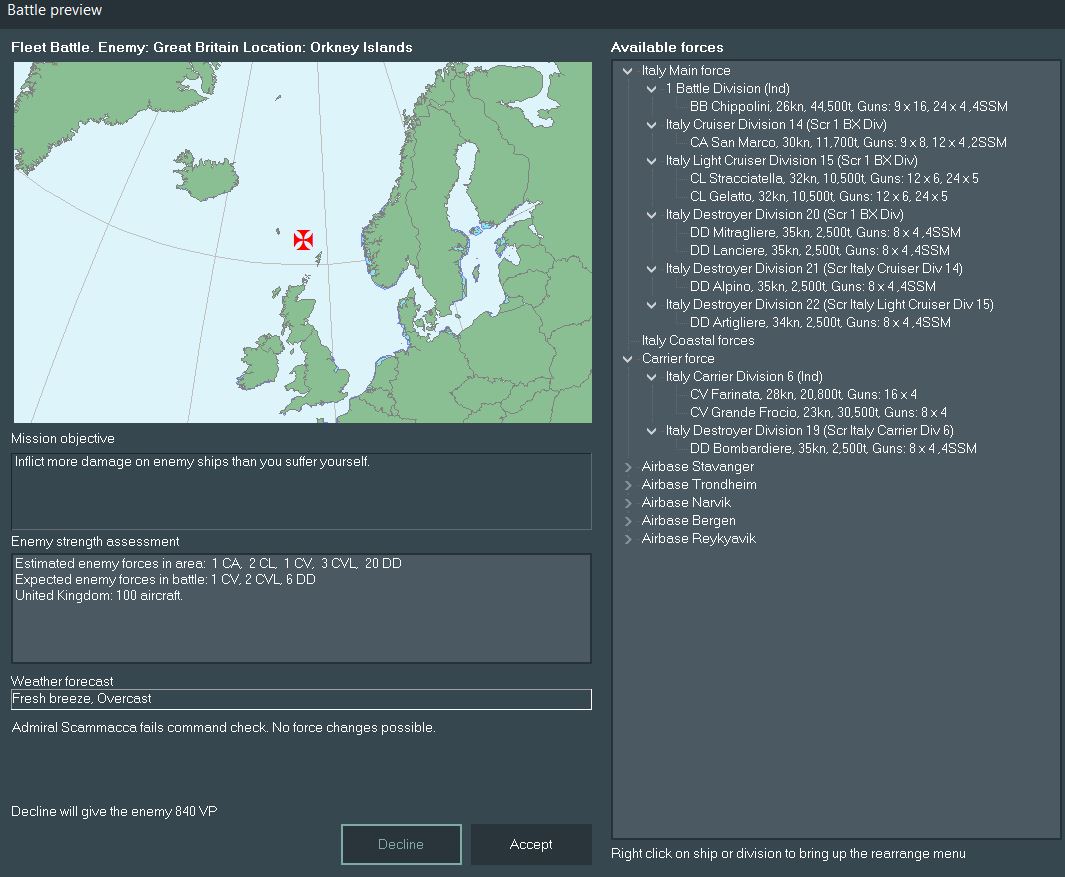Viewport: 1065px width, 877px height.
Task: Select Italy Destroyer Division 19 label
Action: 810,430
